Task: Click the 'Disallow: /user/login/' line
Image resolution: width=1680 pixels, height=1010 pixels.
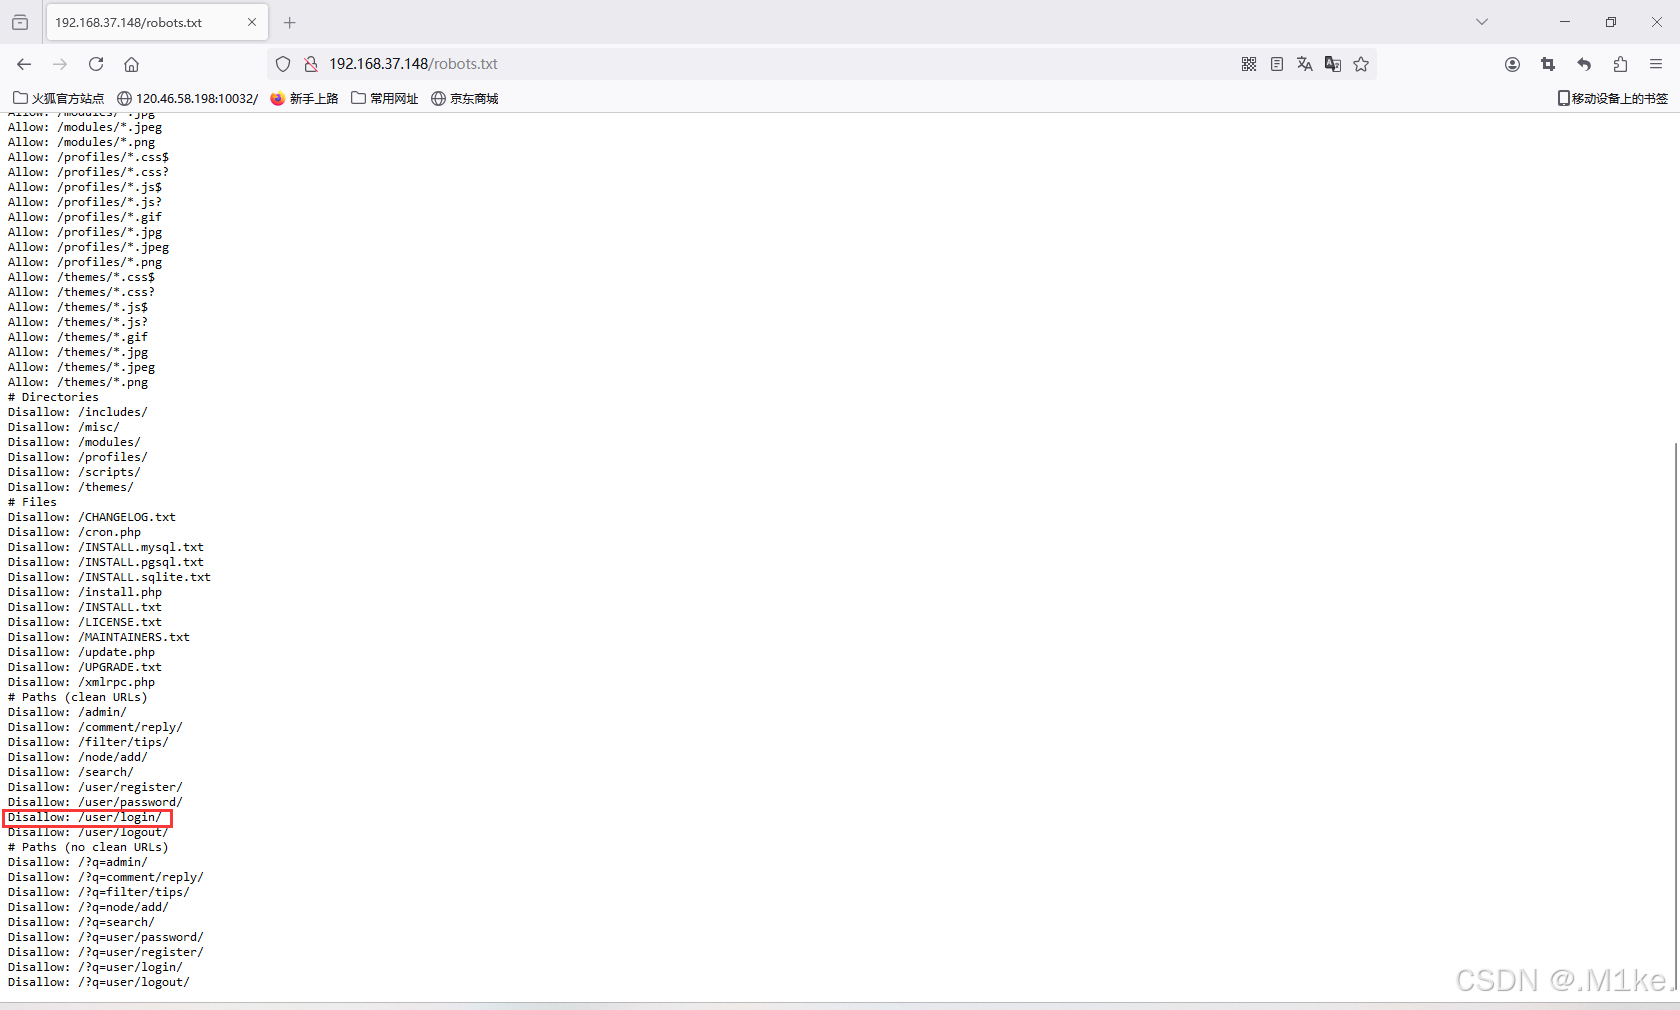Action: coord(85,817)
